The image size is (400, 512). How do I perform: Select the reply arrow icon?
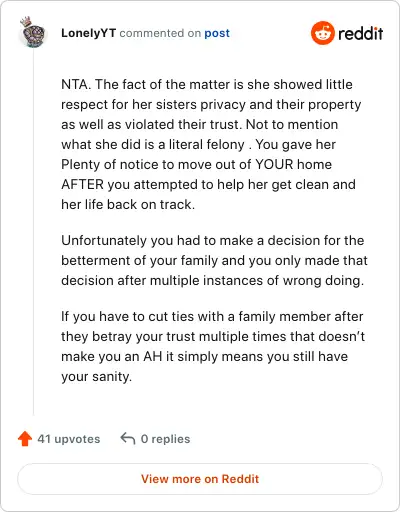128,439
